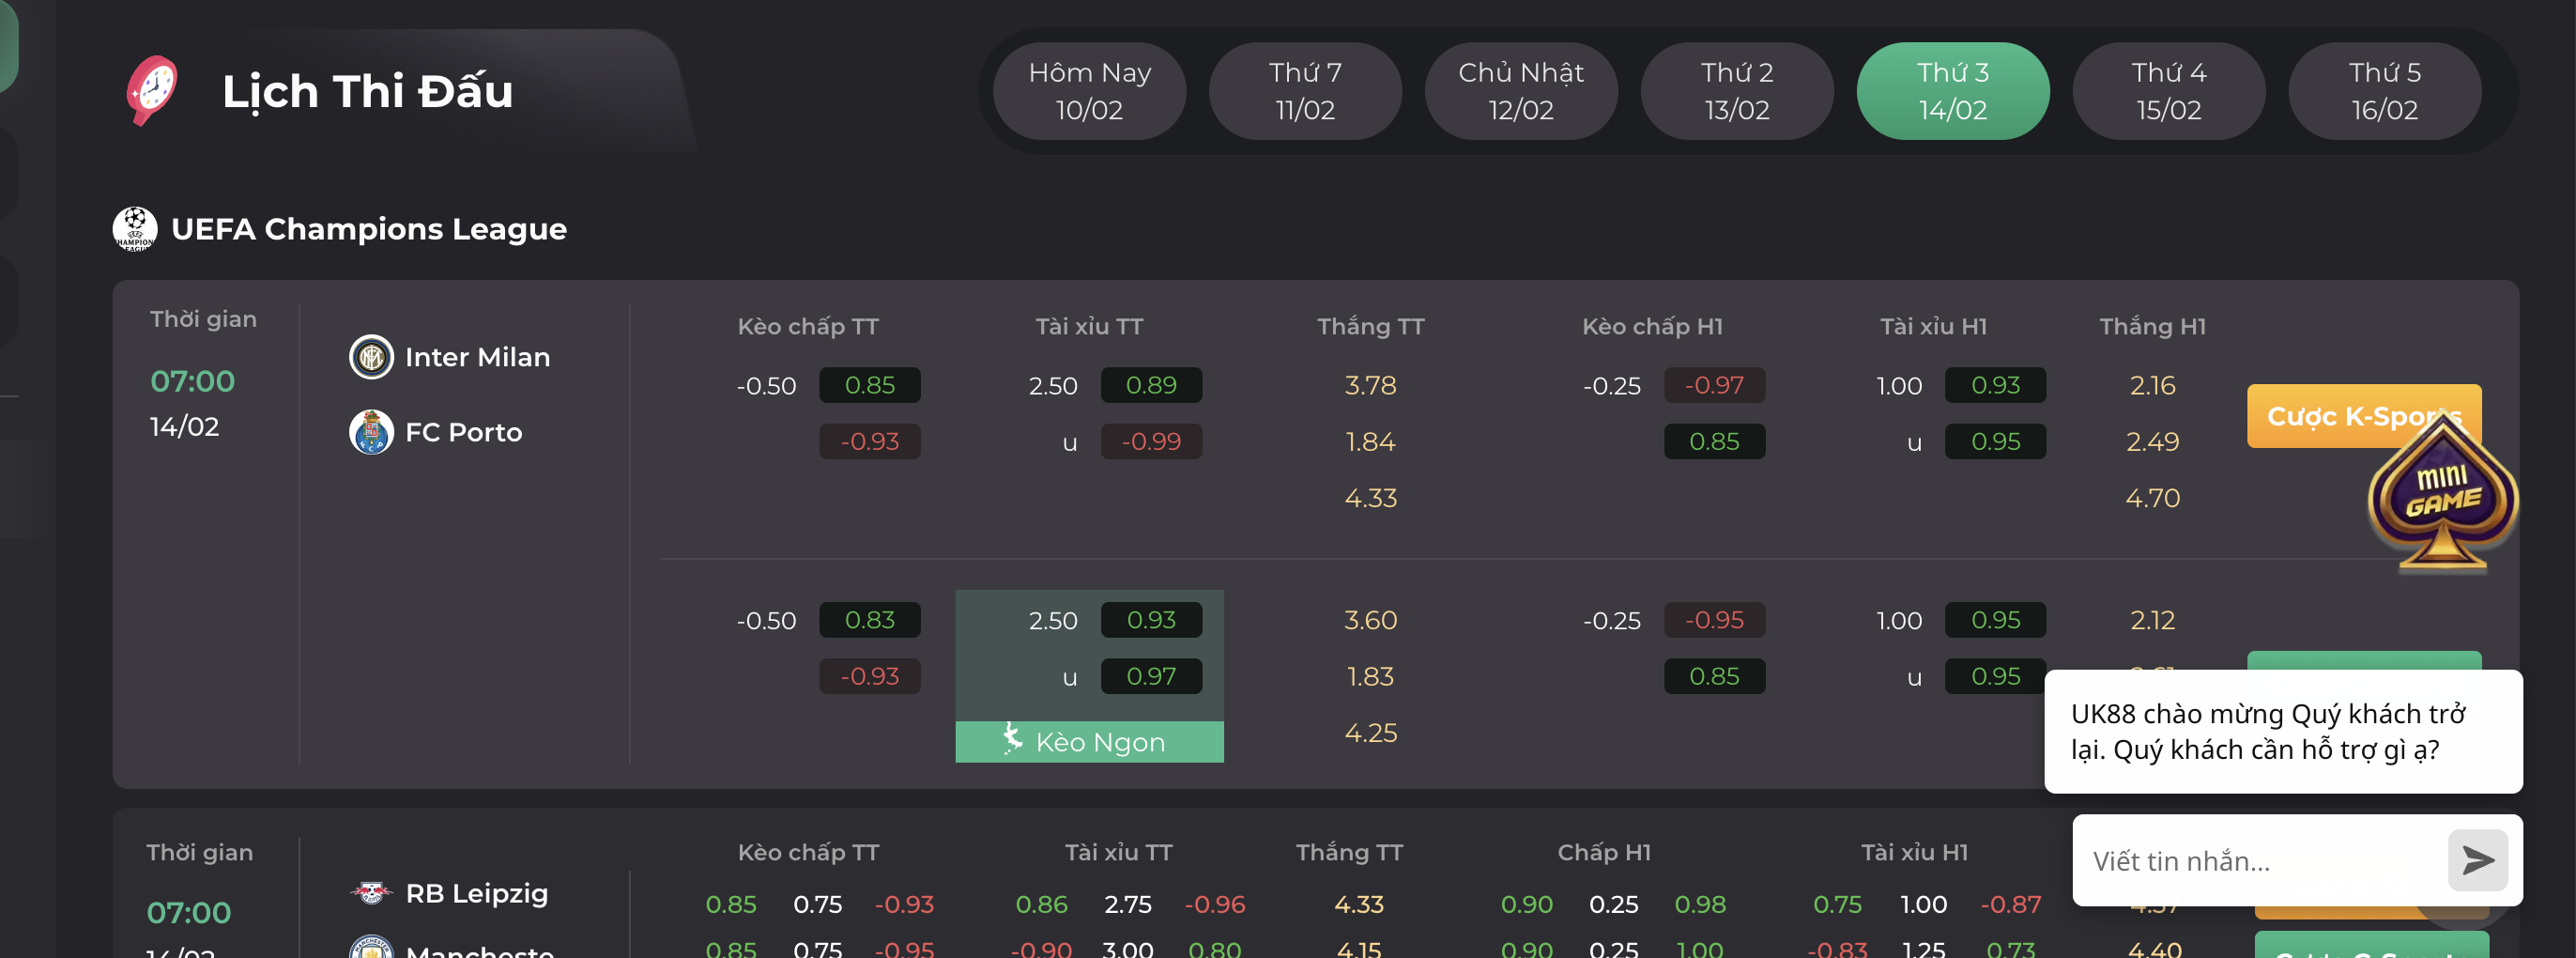Select the Thứ 2 13/02 tab
2576x958 pixels.
[x=1737, y=91]
